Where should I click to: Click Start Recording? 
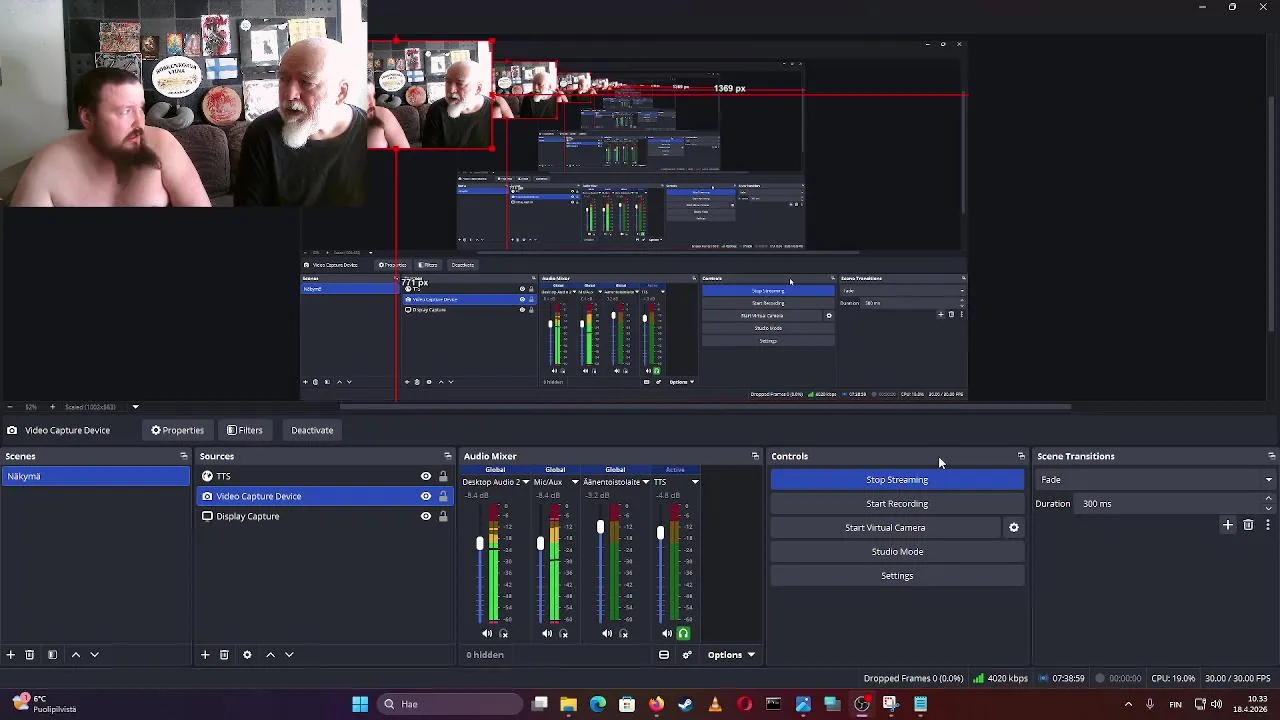coord(897,504)
